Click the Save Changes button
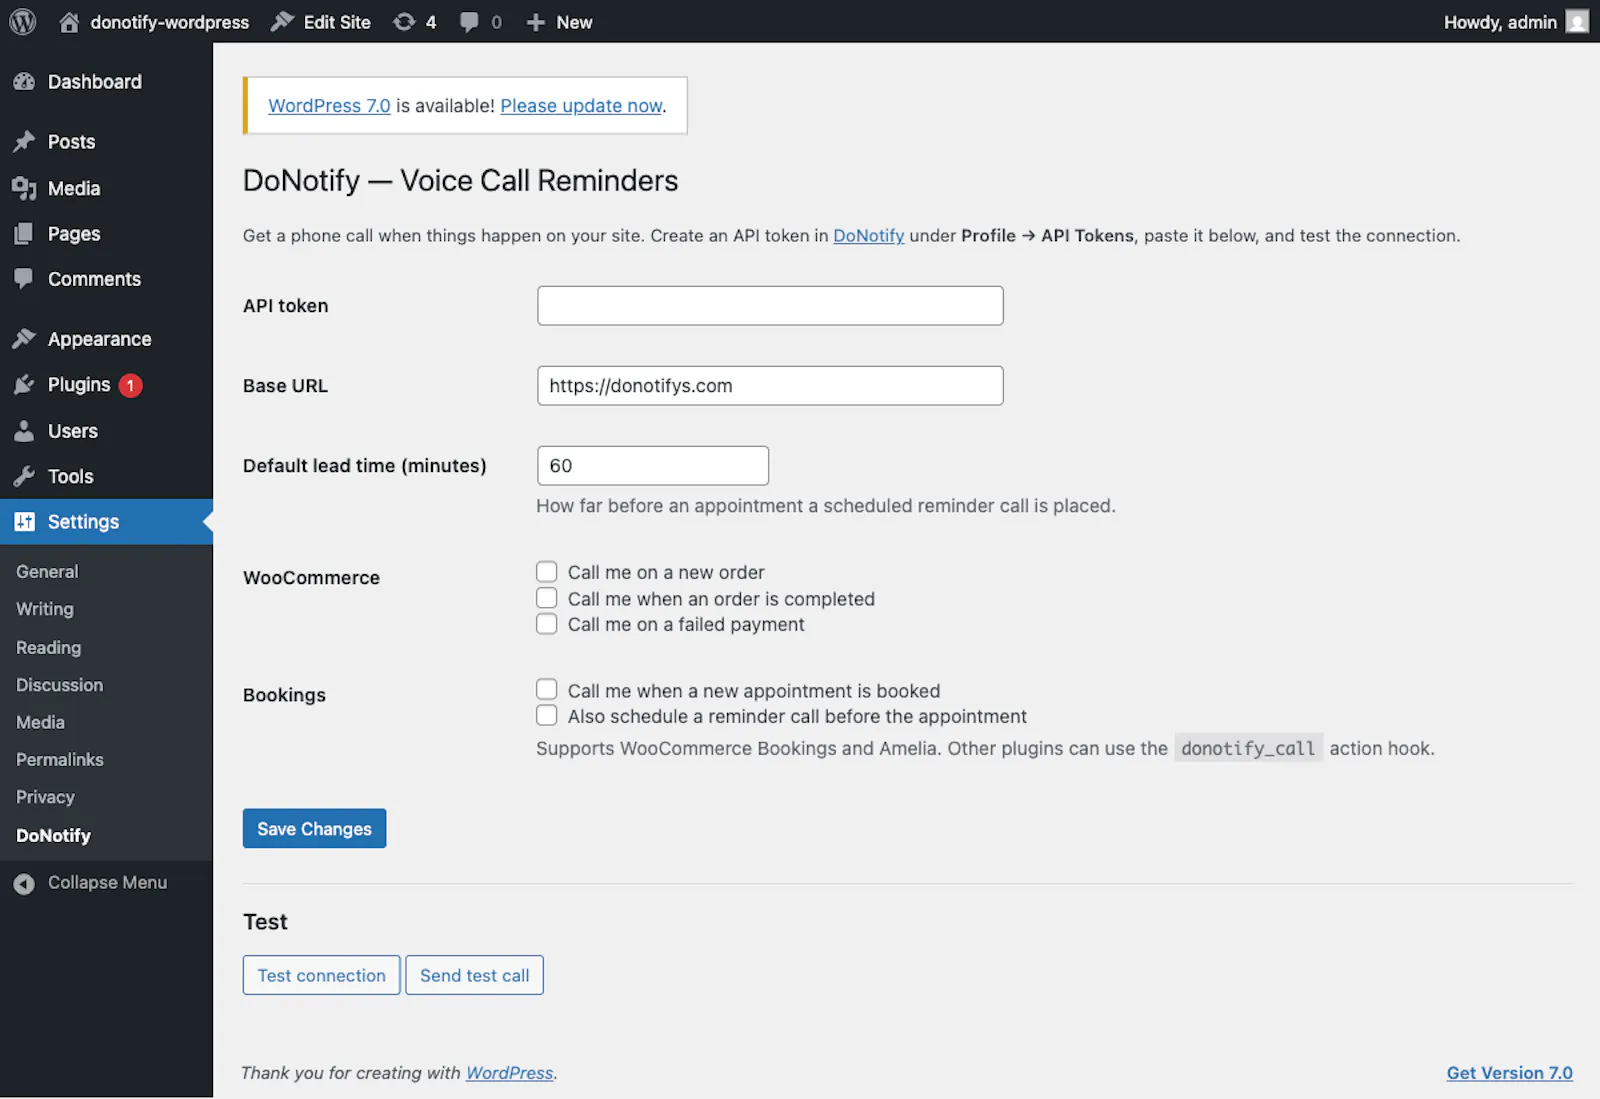The height and width of the screenshot is (1099, 1600). (x=314, y=828)
